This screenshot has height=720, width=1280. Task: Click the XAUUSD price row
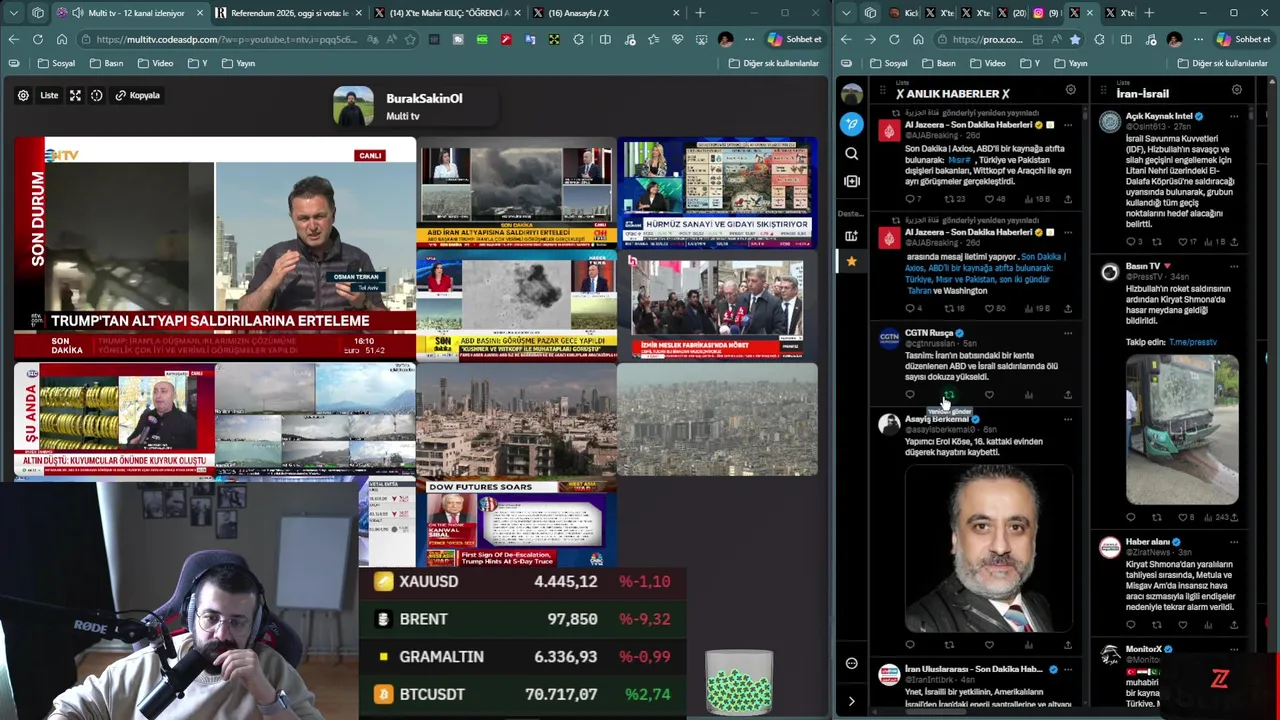pos(522,582)
